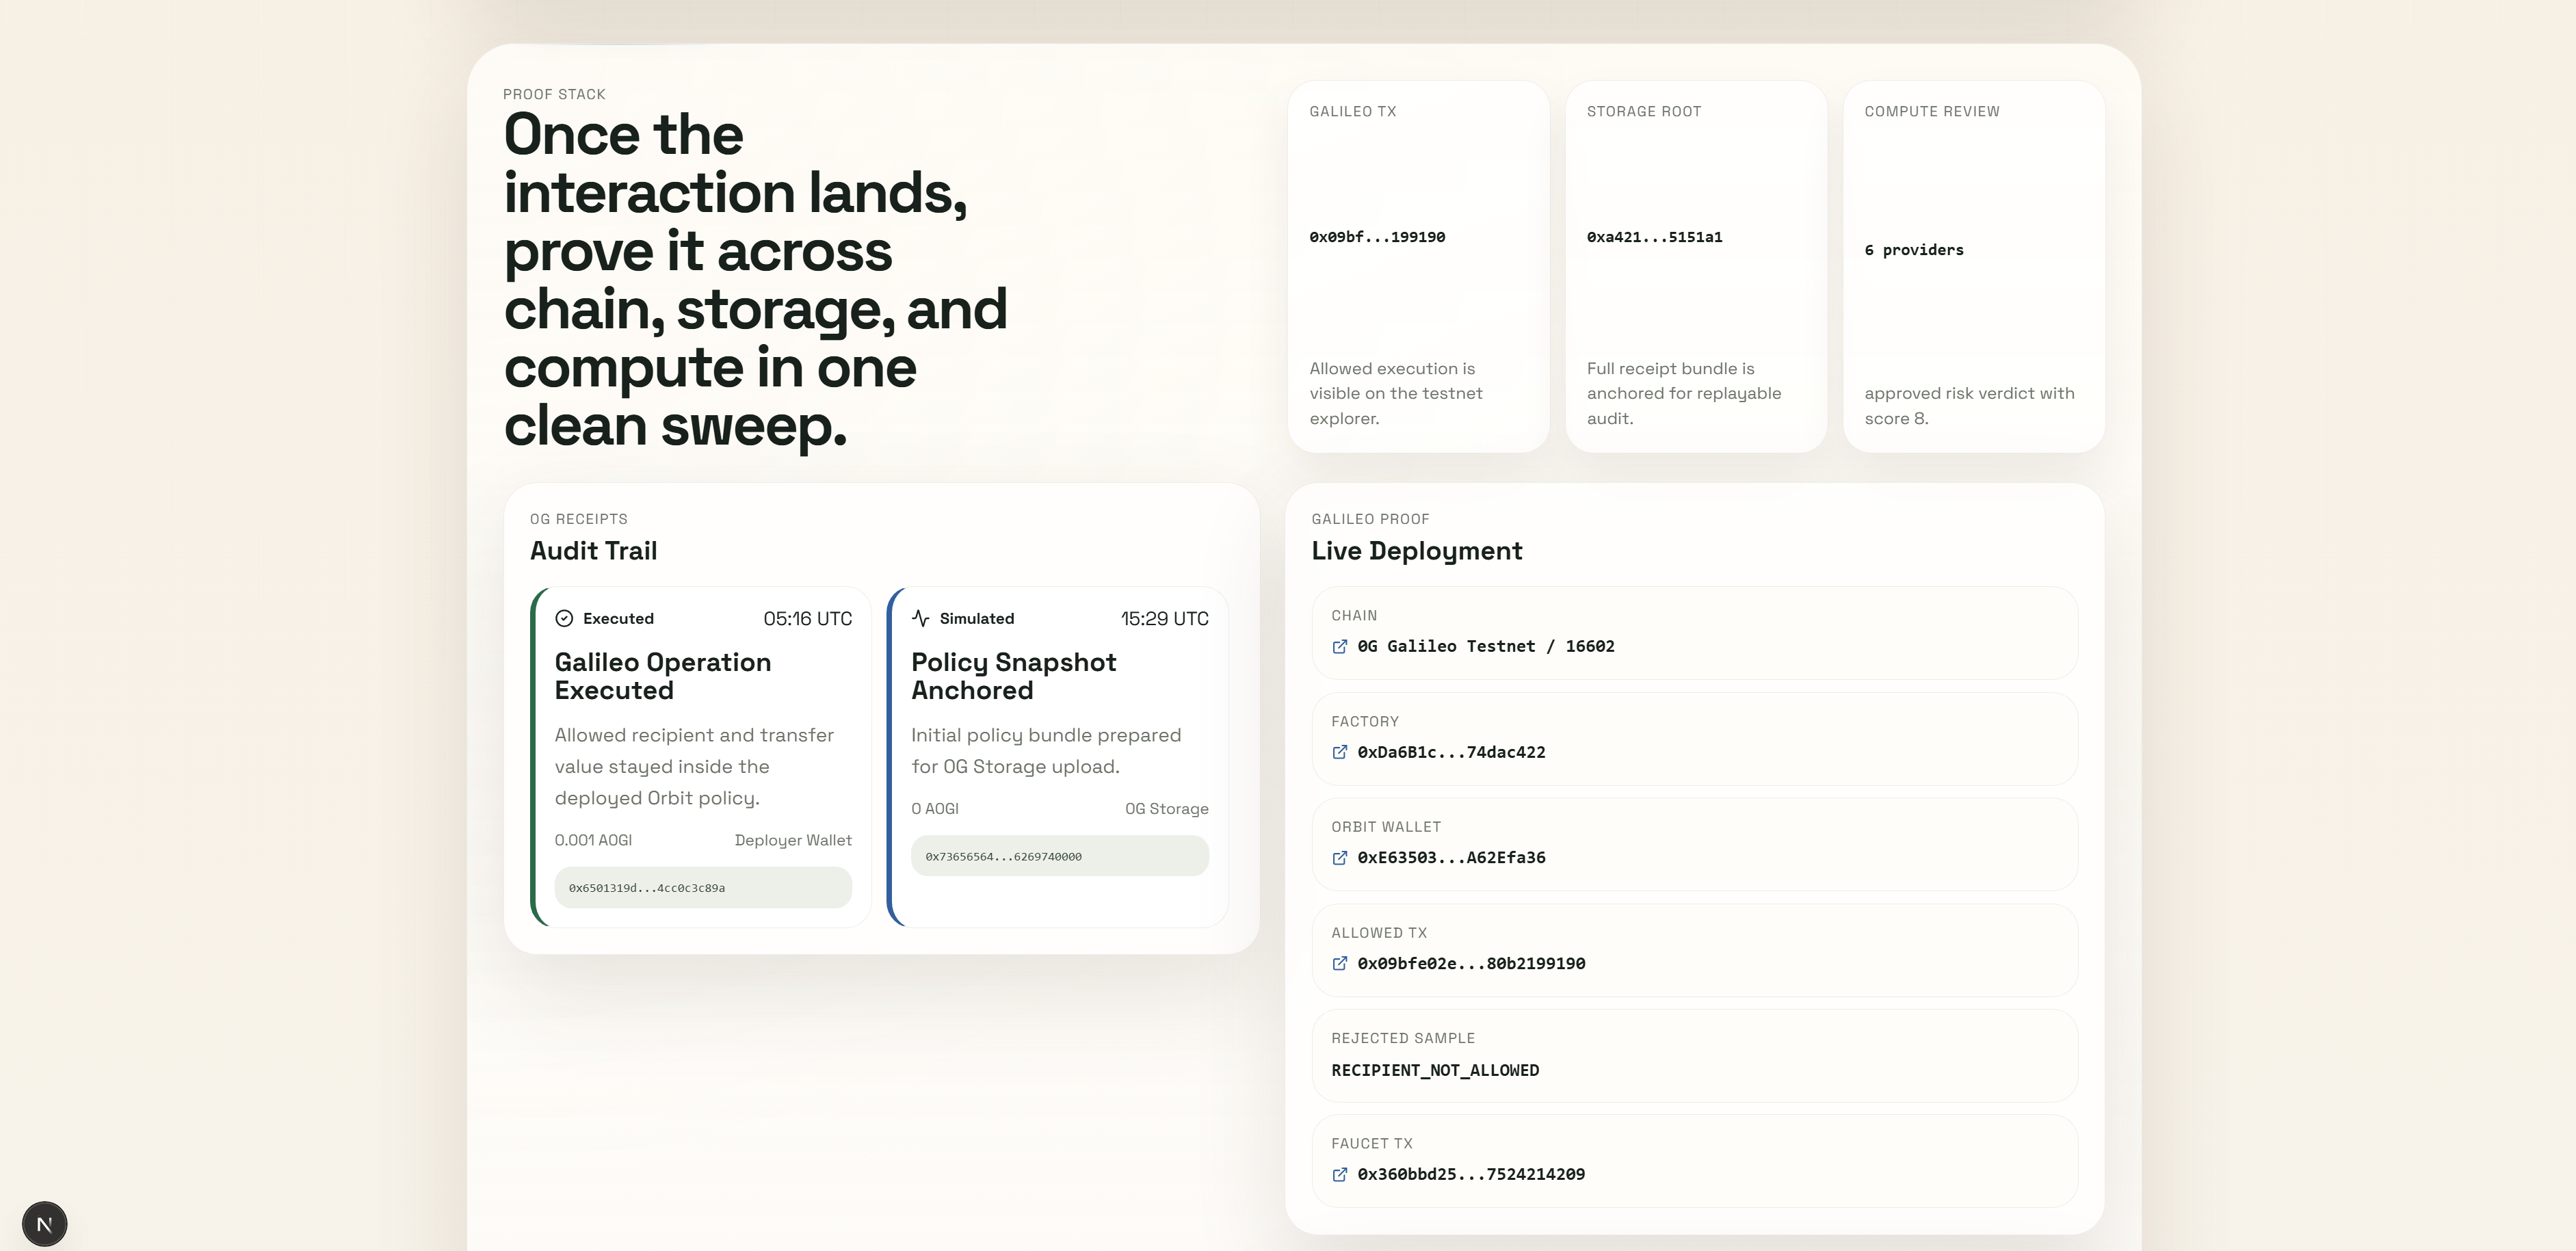Select the Storage Root summary card
Screen dimensions: 2576x1251
coord(1696,267)
